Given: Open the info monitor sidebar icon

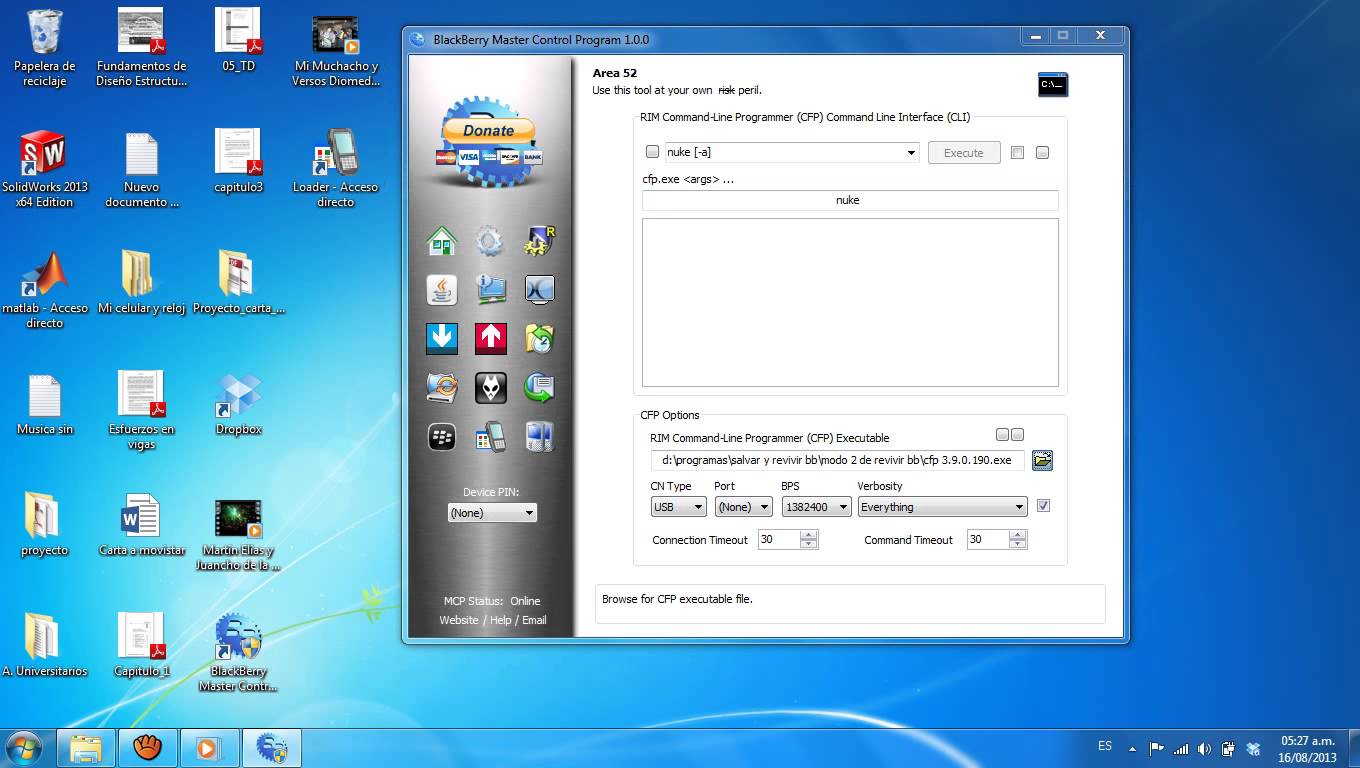Looking at the screenshot, I should click(490, 290).
